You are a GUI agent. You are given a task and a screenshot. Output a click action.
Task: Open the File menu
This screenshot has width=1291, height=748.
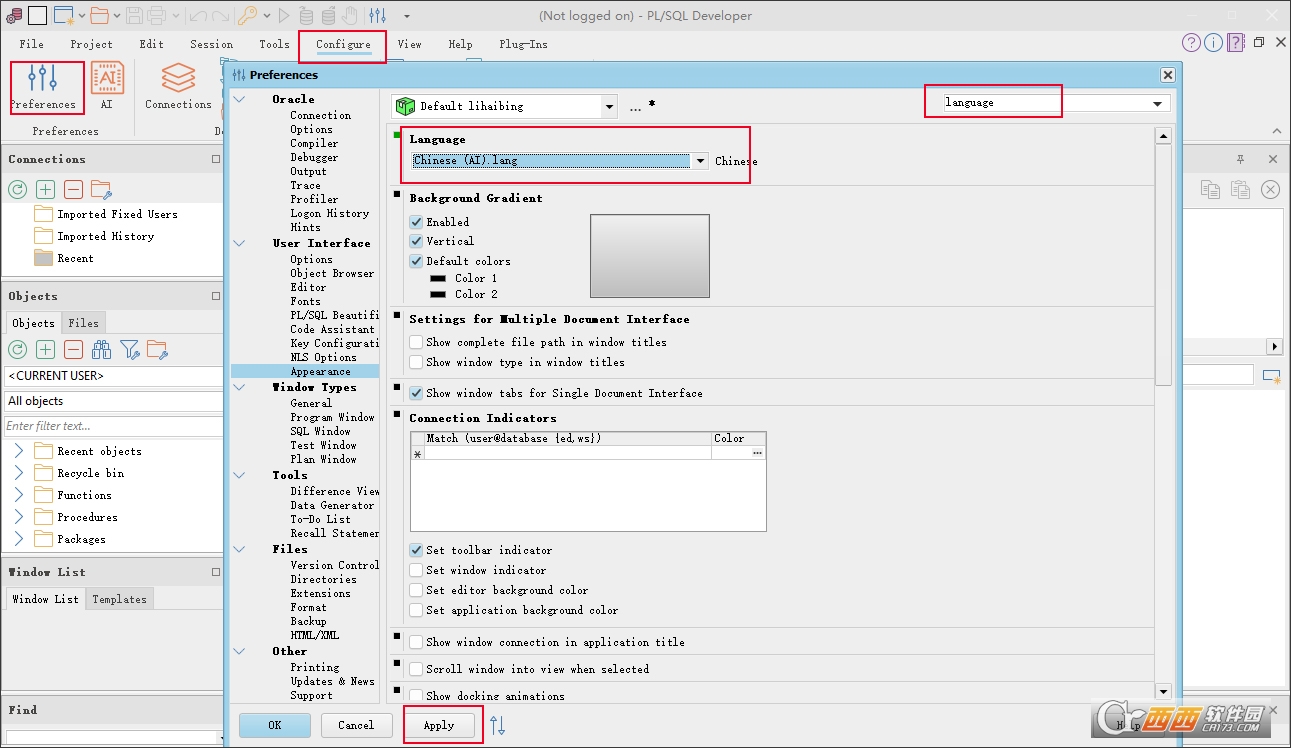click(x=31, y=44)
